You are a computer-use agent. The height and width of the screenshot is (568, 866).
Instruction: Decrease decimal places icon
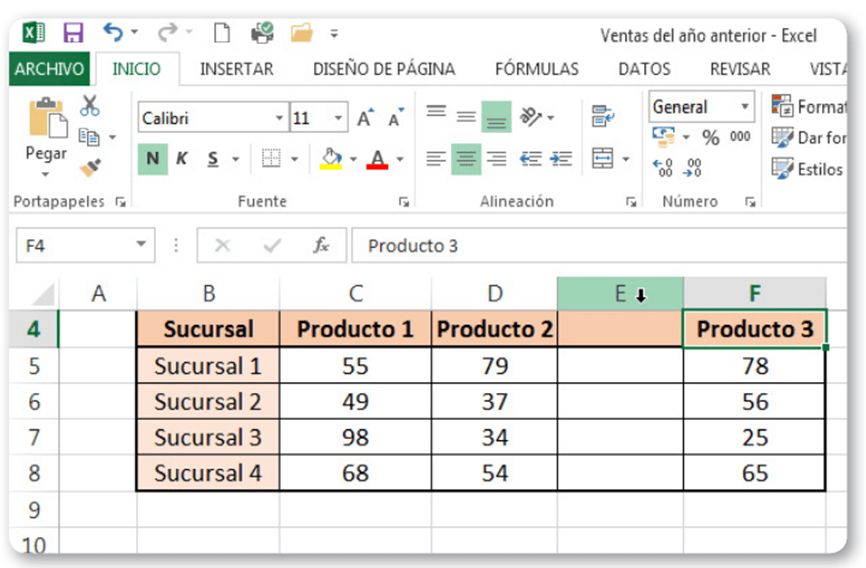(692, 167)
